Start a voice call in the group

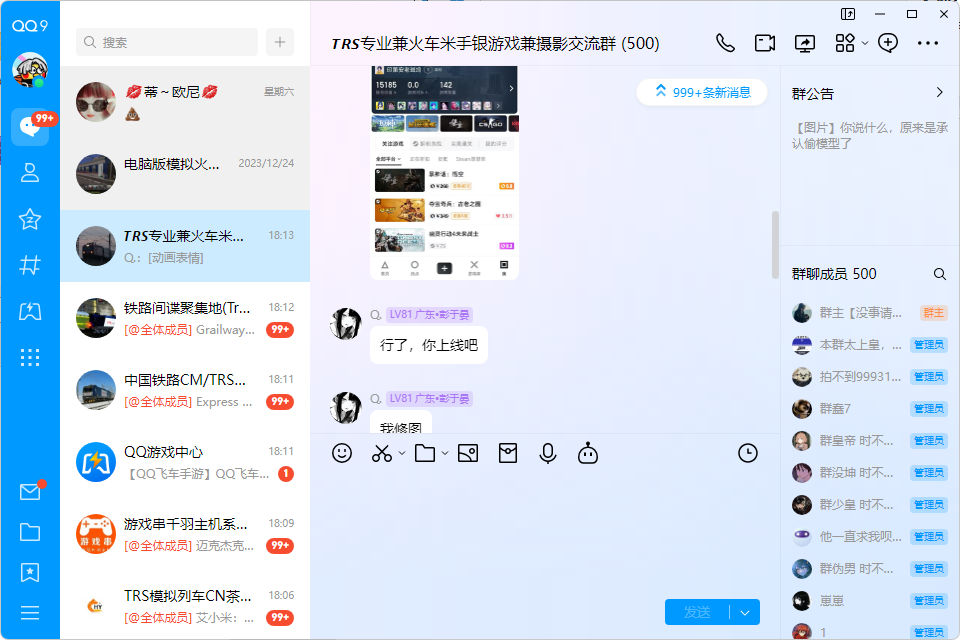[x=726, y=43]
